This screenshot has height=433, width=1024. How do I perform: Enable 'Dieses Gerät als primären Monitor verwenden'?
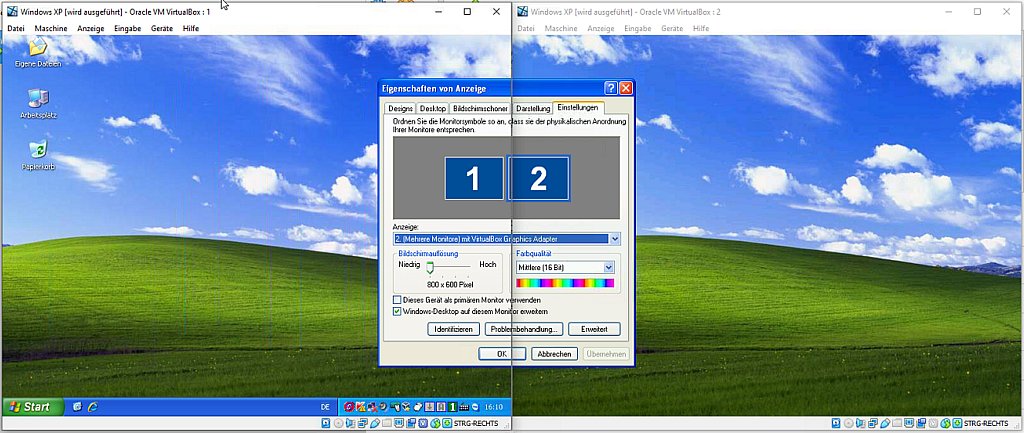(x=399, y=300)
